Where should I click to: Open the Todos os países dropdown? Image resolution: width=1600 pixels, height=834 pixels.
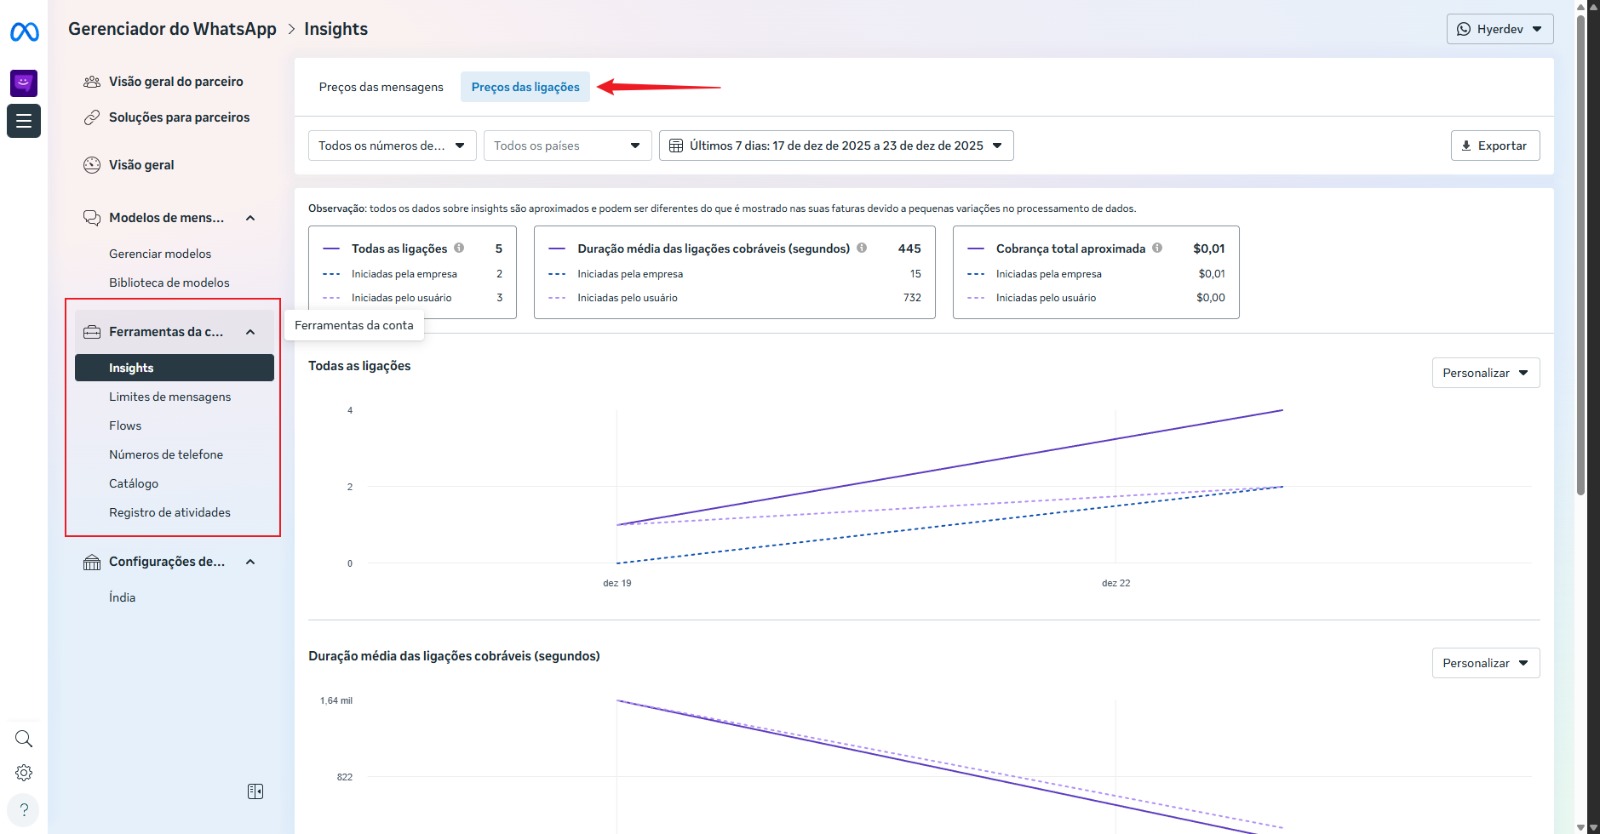[567, 146]
